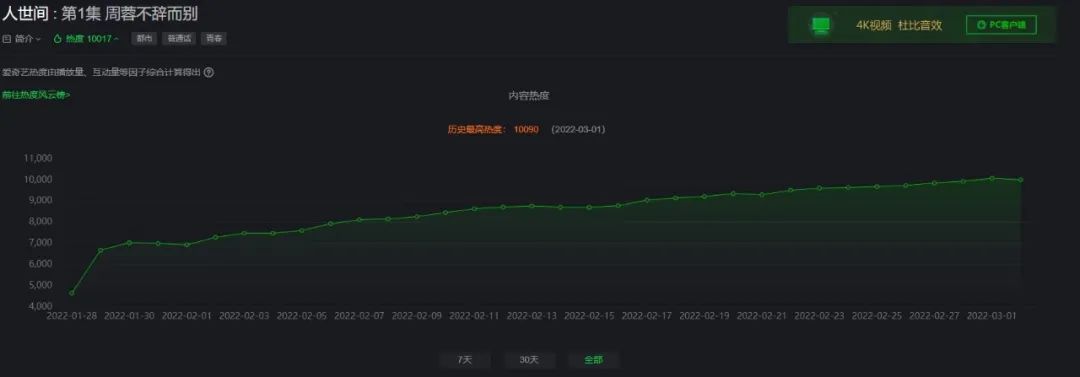This screenshot has height=377, width=1080.
Task: Click the peak data point on 2022-03-01
Action: pyautogui.click(x=991, y=178)
